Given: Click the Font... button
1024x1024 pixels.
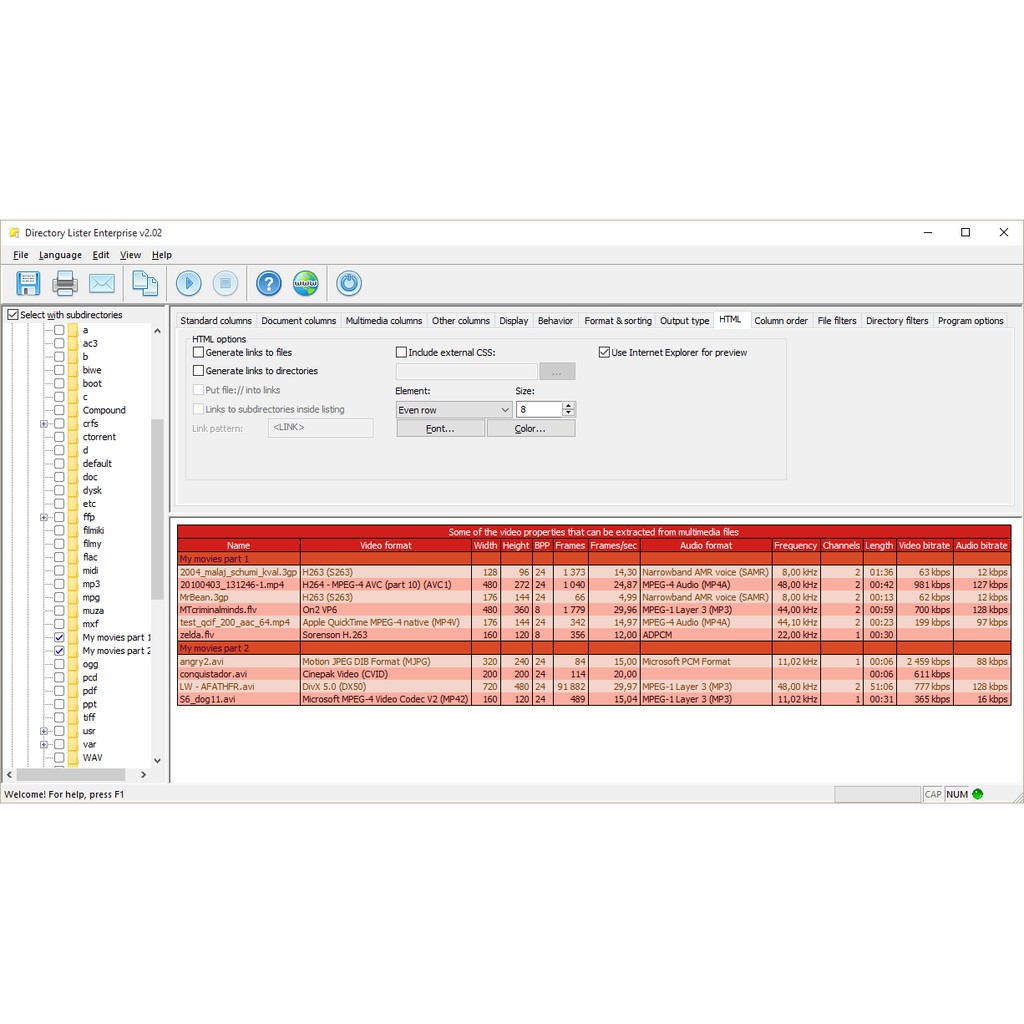Looking at the screenshot, I should (440, 428).
